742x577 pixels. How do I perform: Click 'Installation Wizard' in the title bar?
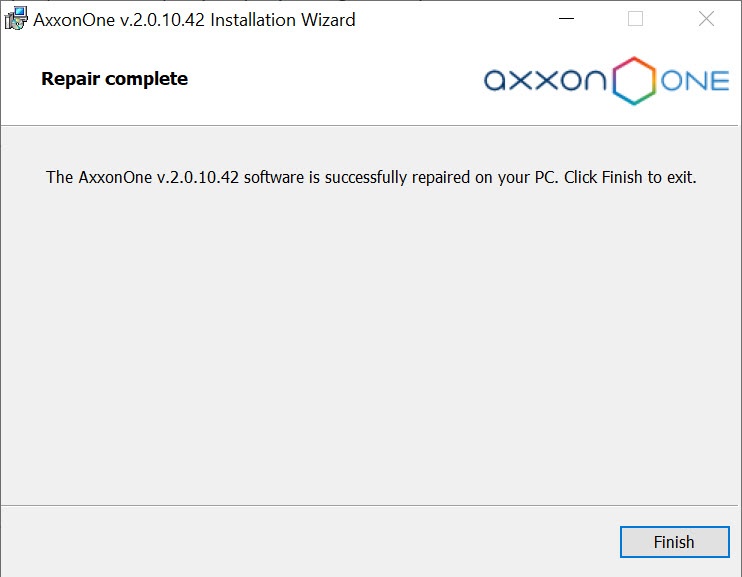point(282,19)
